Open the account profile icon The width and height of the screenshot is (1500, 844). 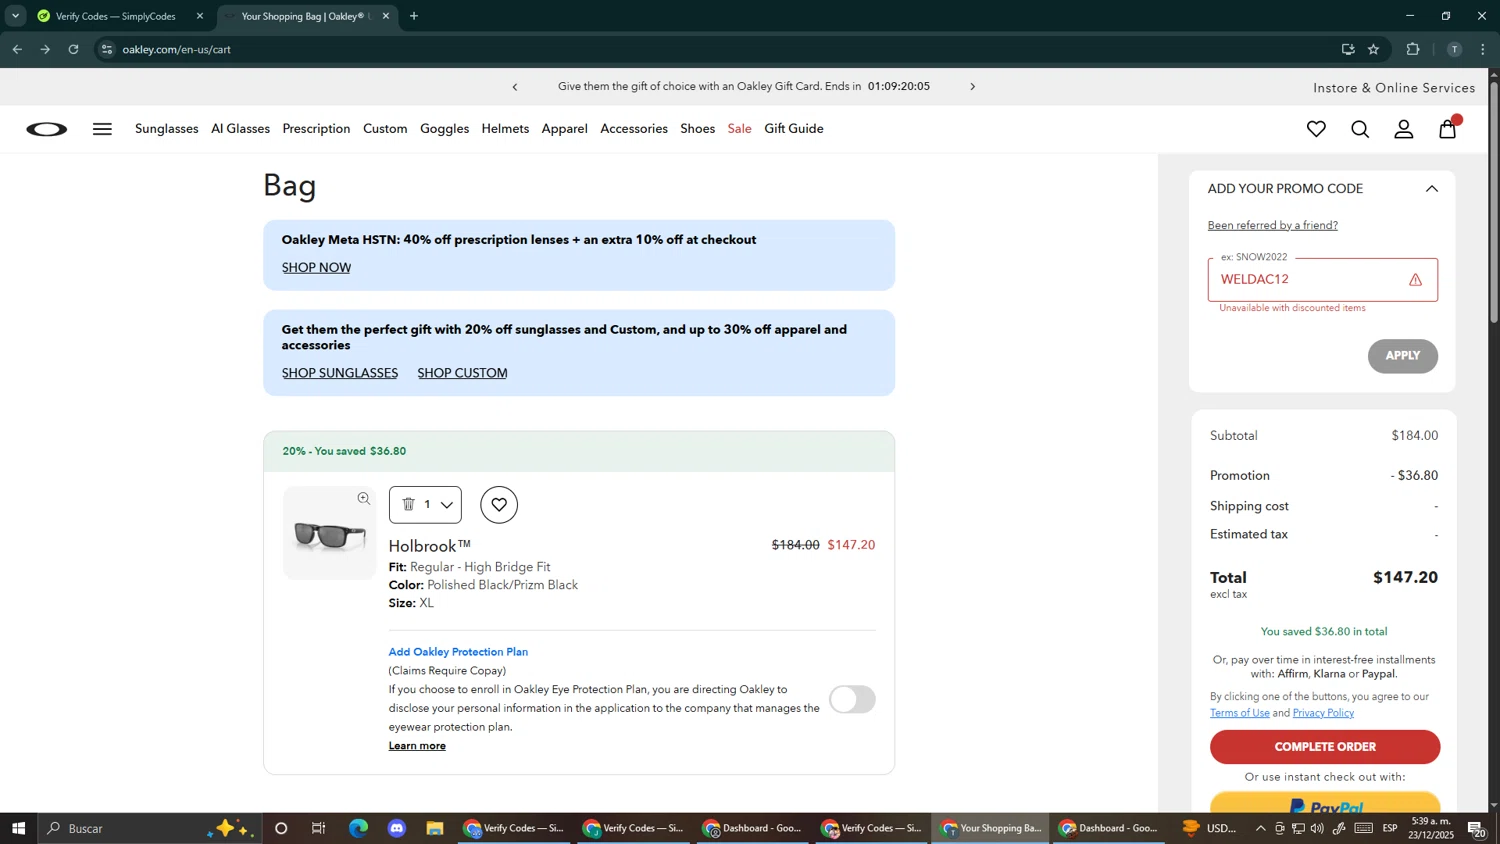(x=1404, y=129)
